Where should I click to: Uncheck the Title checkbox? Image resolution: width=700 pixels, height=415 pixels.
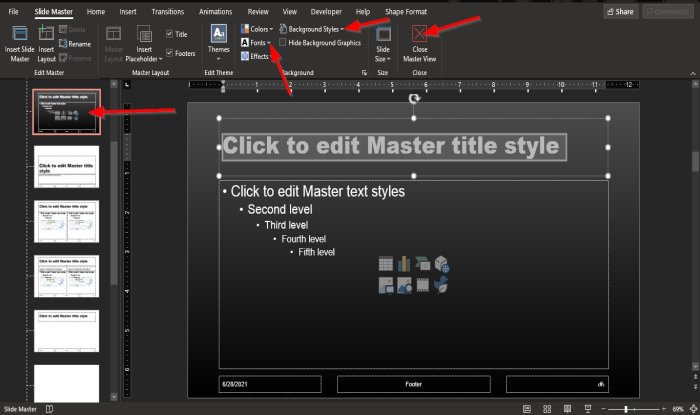(169, 34)
